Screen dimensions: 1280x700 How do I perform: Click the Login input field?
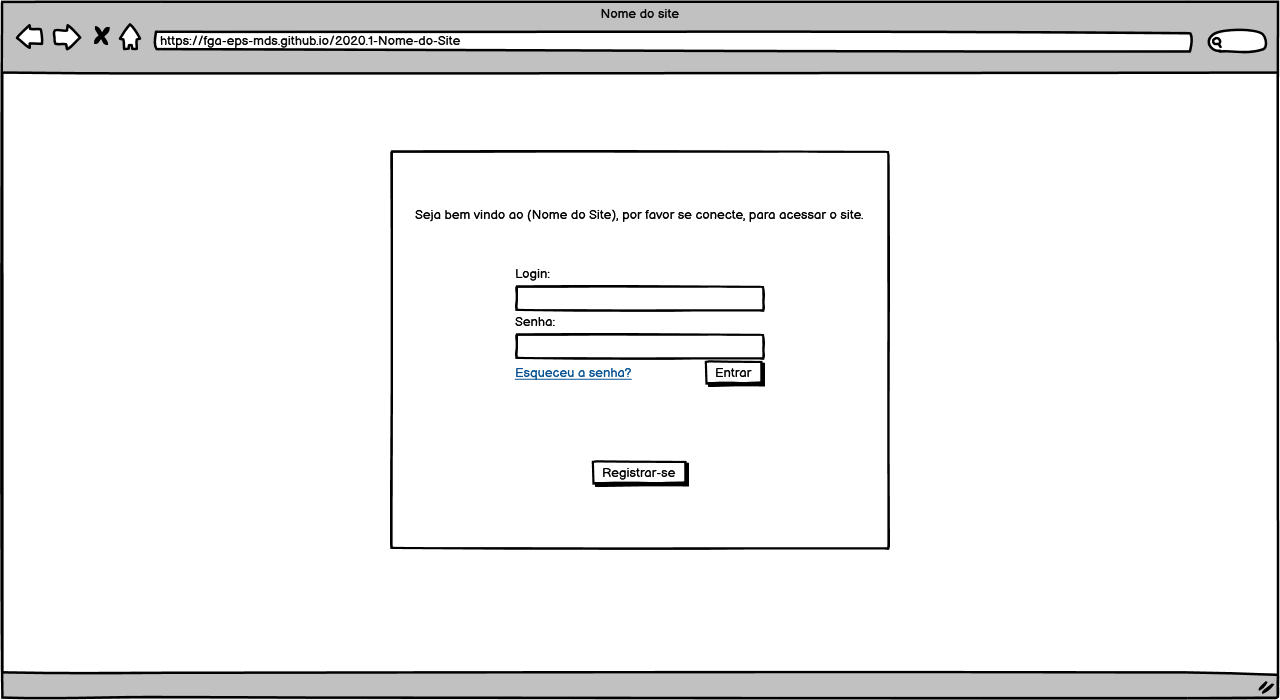[640, 299]
